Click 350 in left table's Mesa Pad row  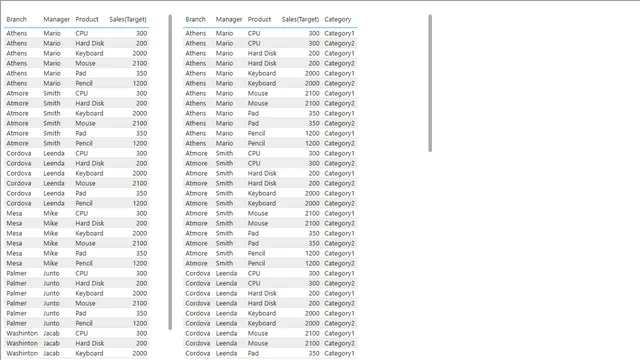pyautogui.click(x=142, y=253)
